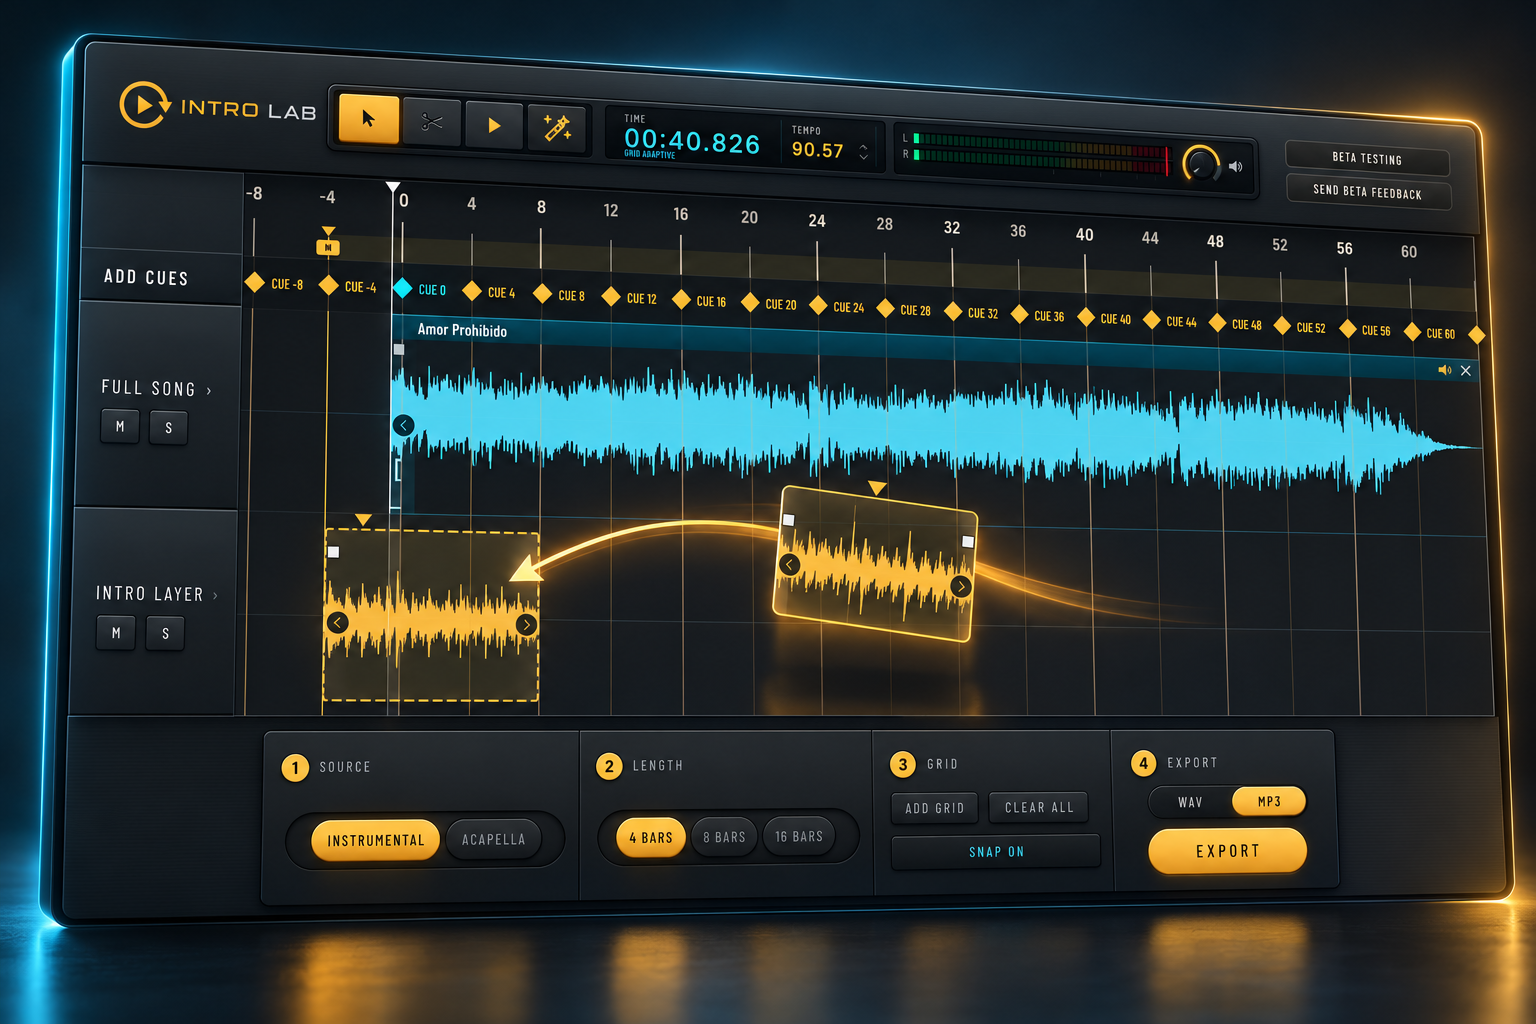Solo the Intro Layer track
1536x1024 pixels.
[x=165, y=633]
